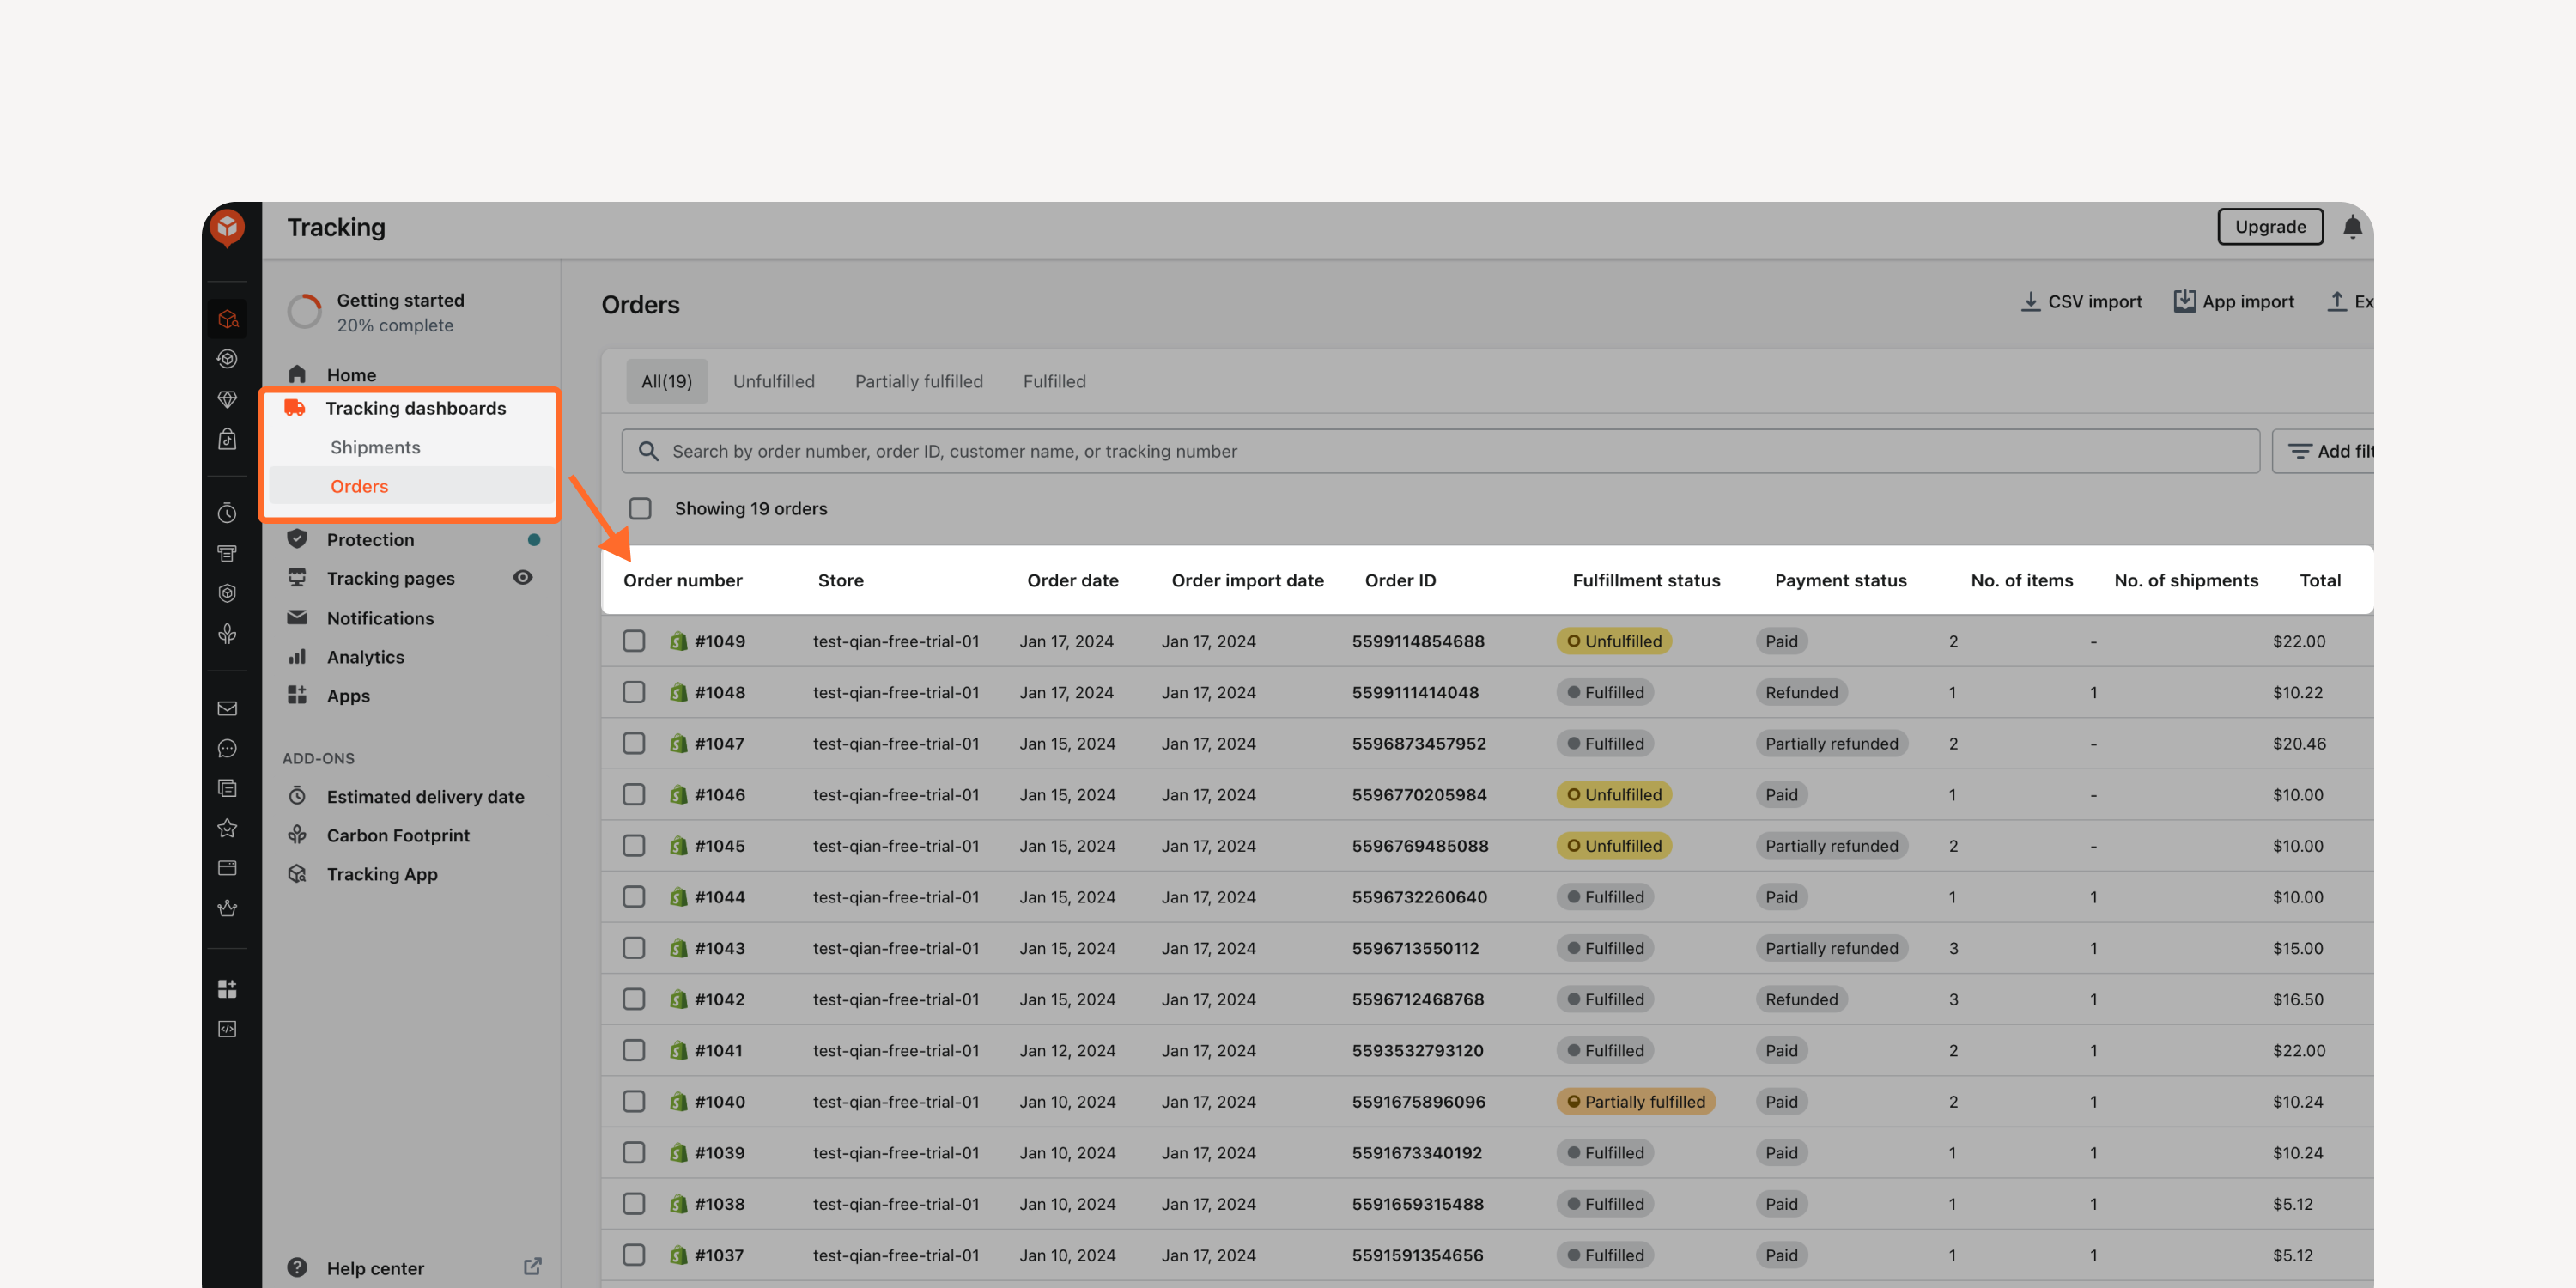Viewport: 2576px width, 1288px height.
Task: Open the crown icon in the dark rail
Action: [228, 908]
